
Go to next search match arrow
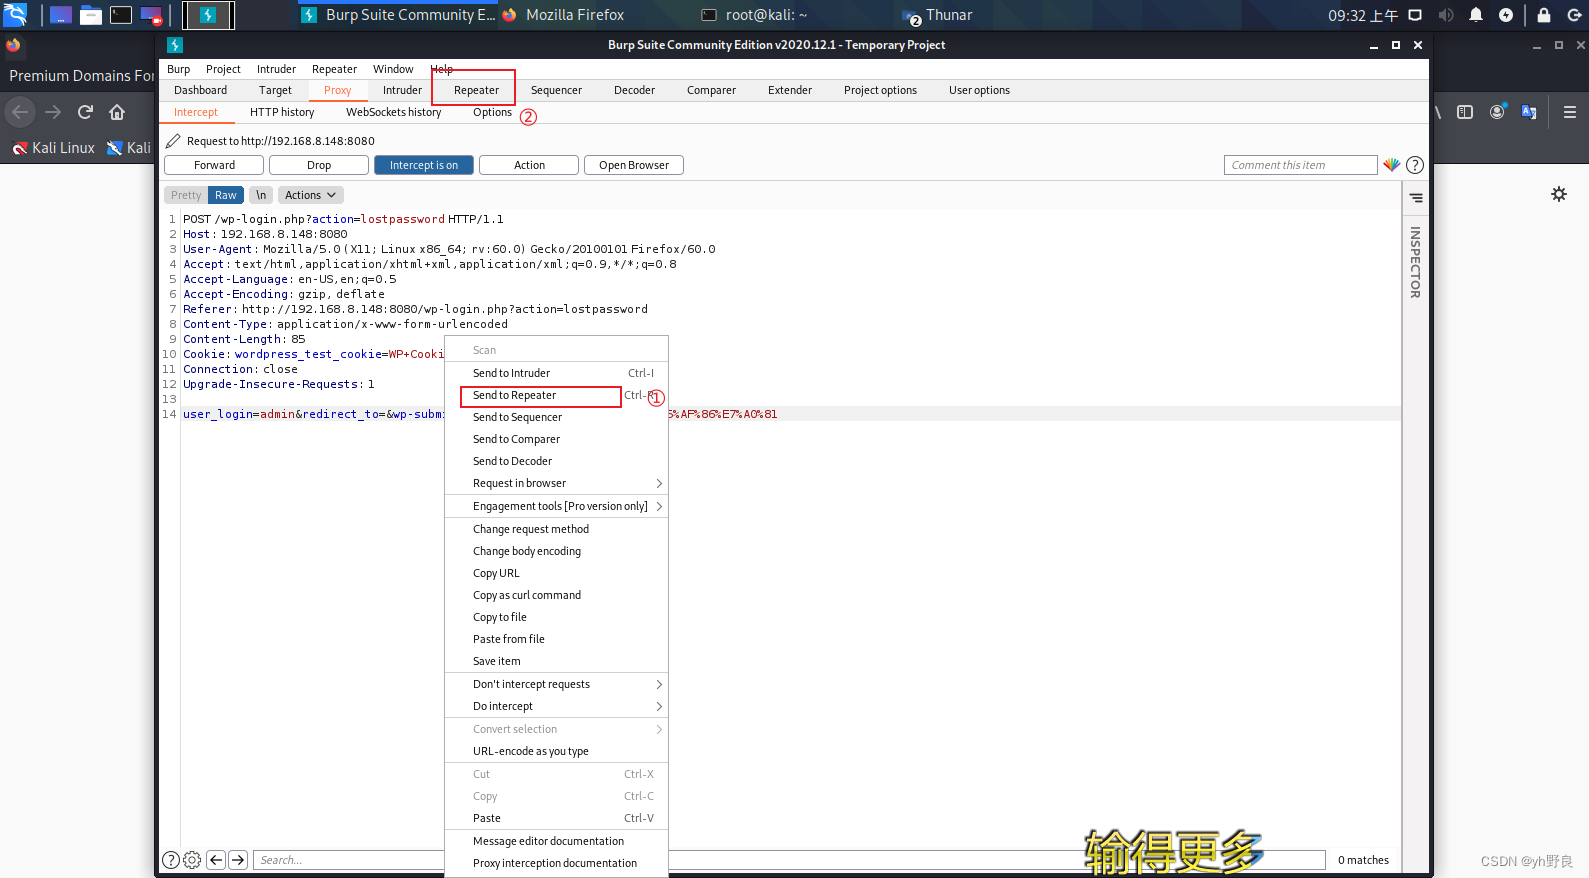(x=238, y=860)
